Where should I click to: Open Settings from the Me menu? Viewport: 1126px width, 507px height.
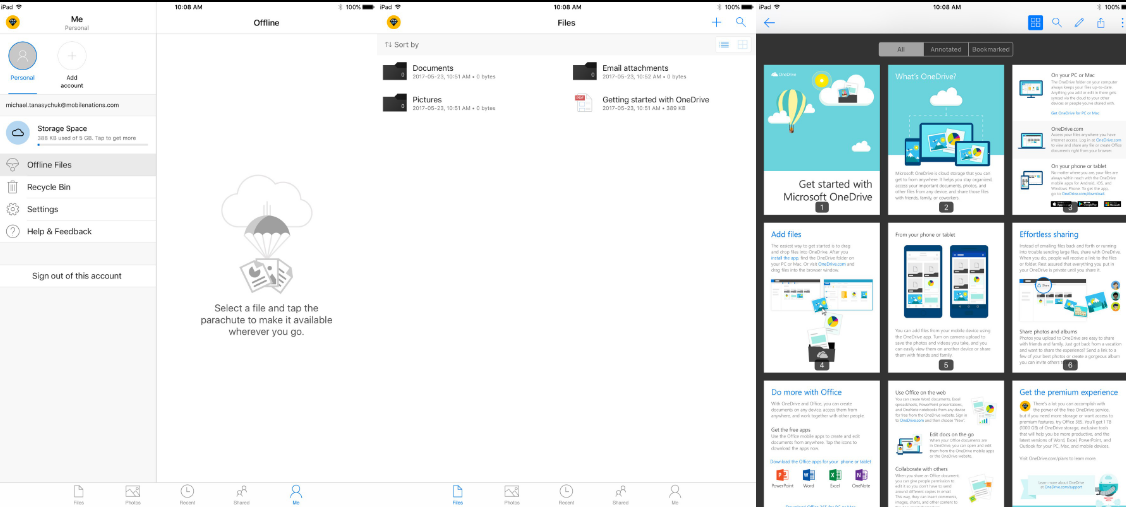point(78,209)
